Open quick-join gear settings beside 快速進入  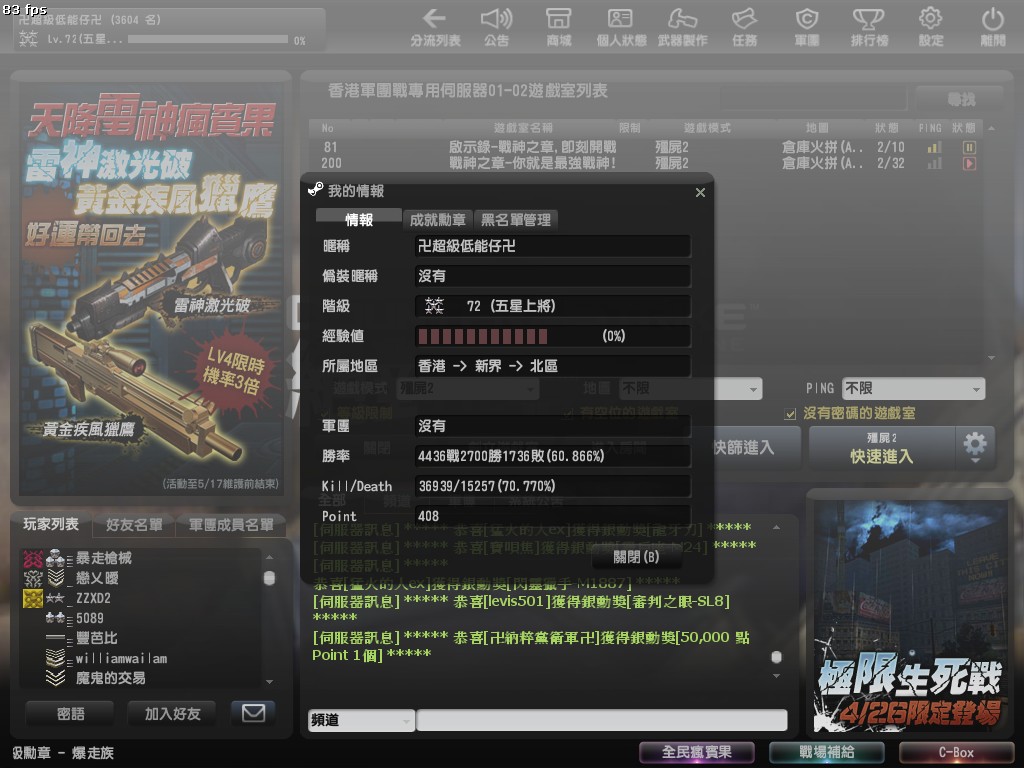point(975,446)
